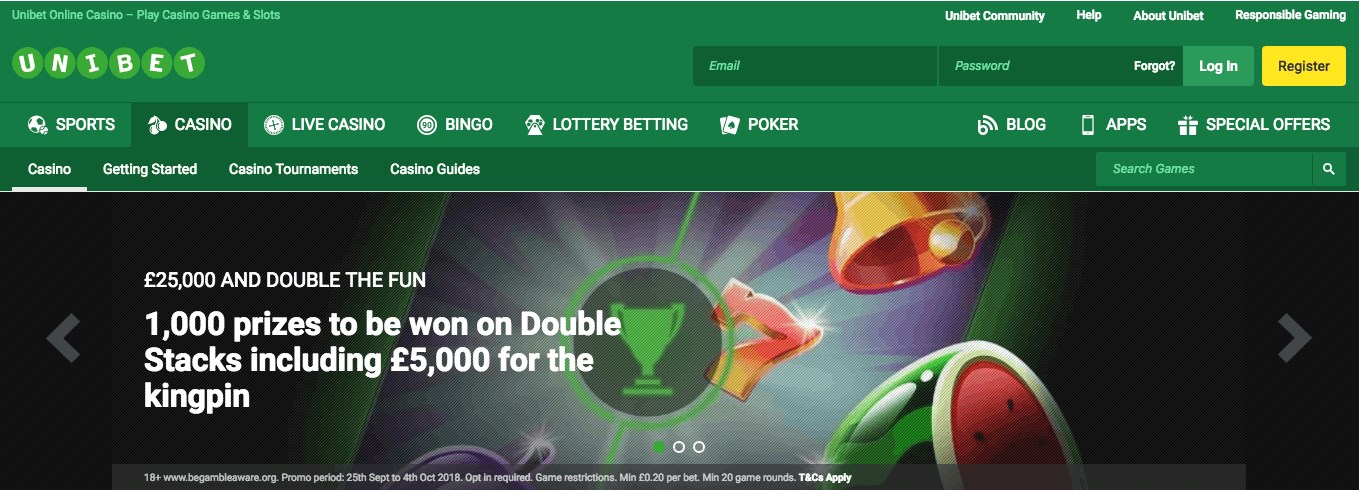Go to previous banner slide arrow
The height and width of the screenshot is (490, 1359).
click(x=63, y=338)
